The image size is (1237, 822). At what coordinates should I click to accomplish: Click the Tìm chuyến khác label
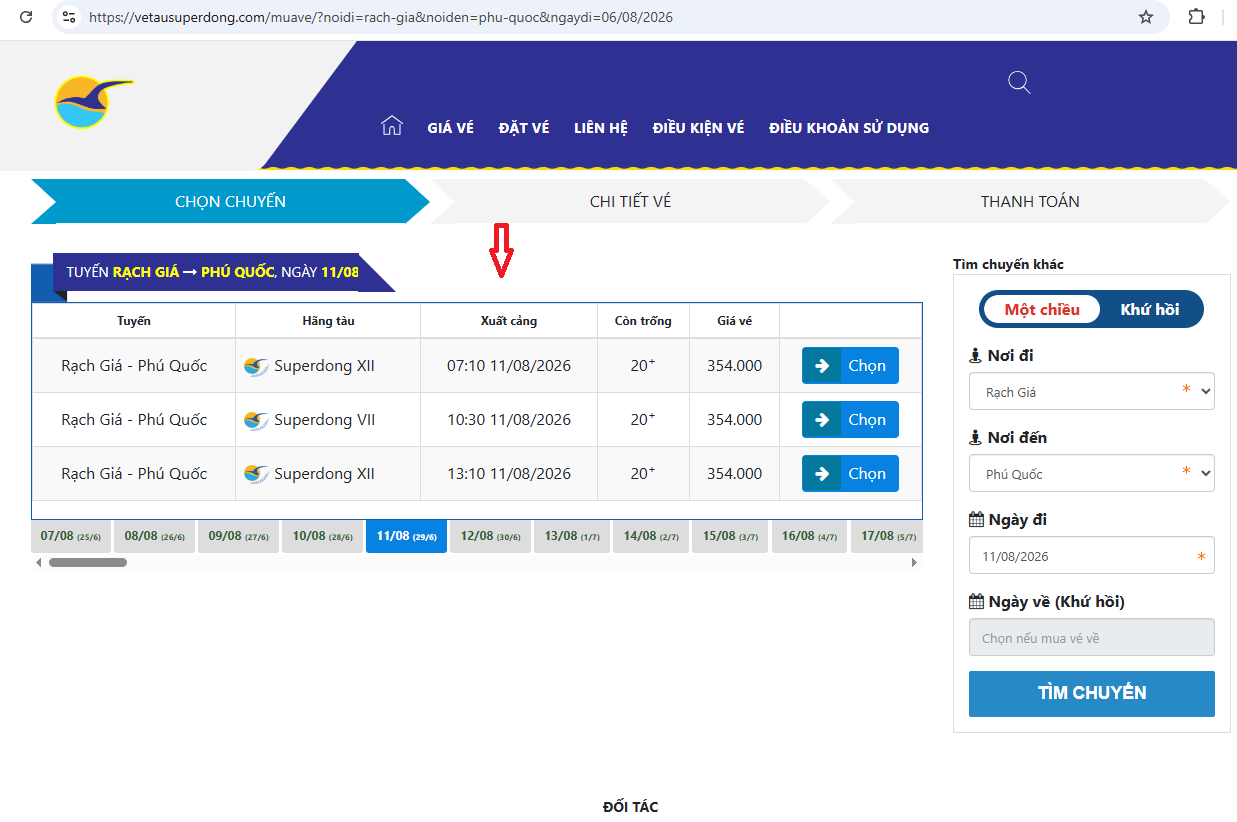pos(1008,265)
